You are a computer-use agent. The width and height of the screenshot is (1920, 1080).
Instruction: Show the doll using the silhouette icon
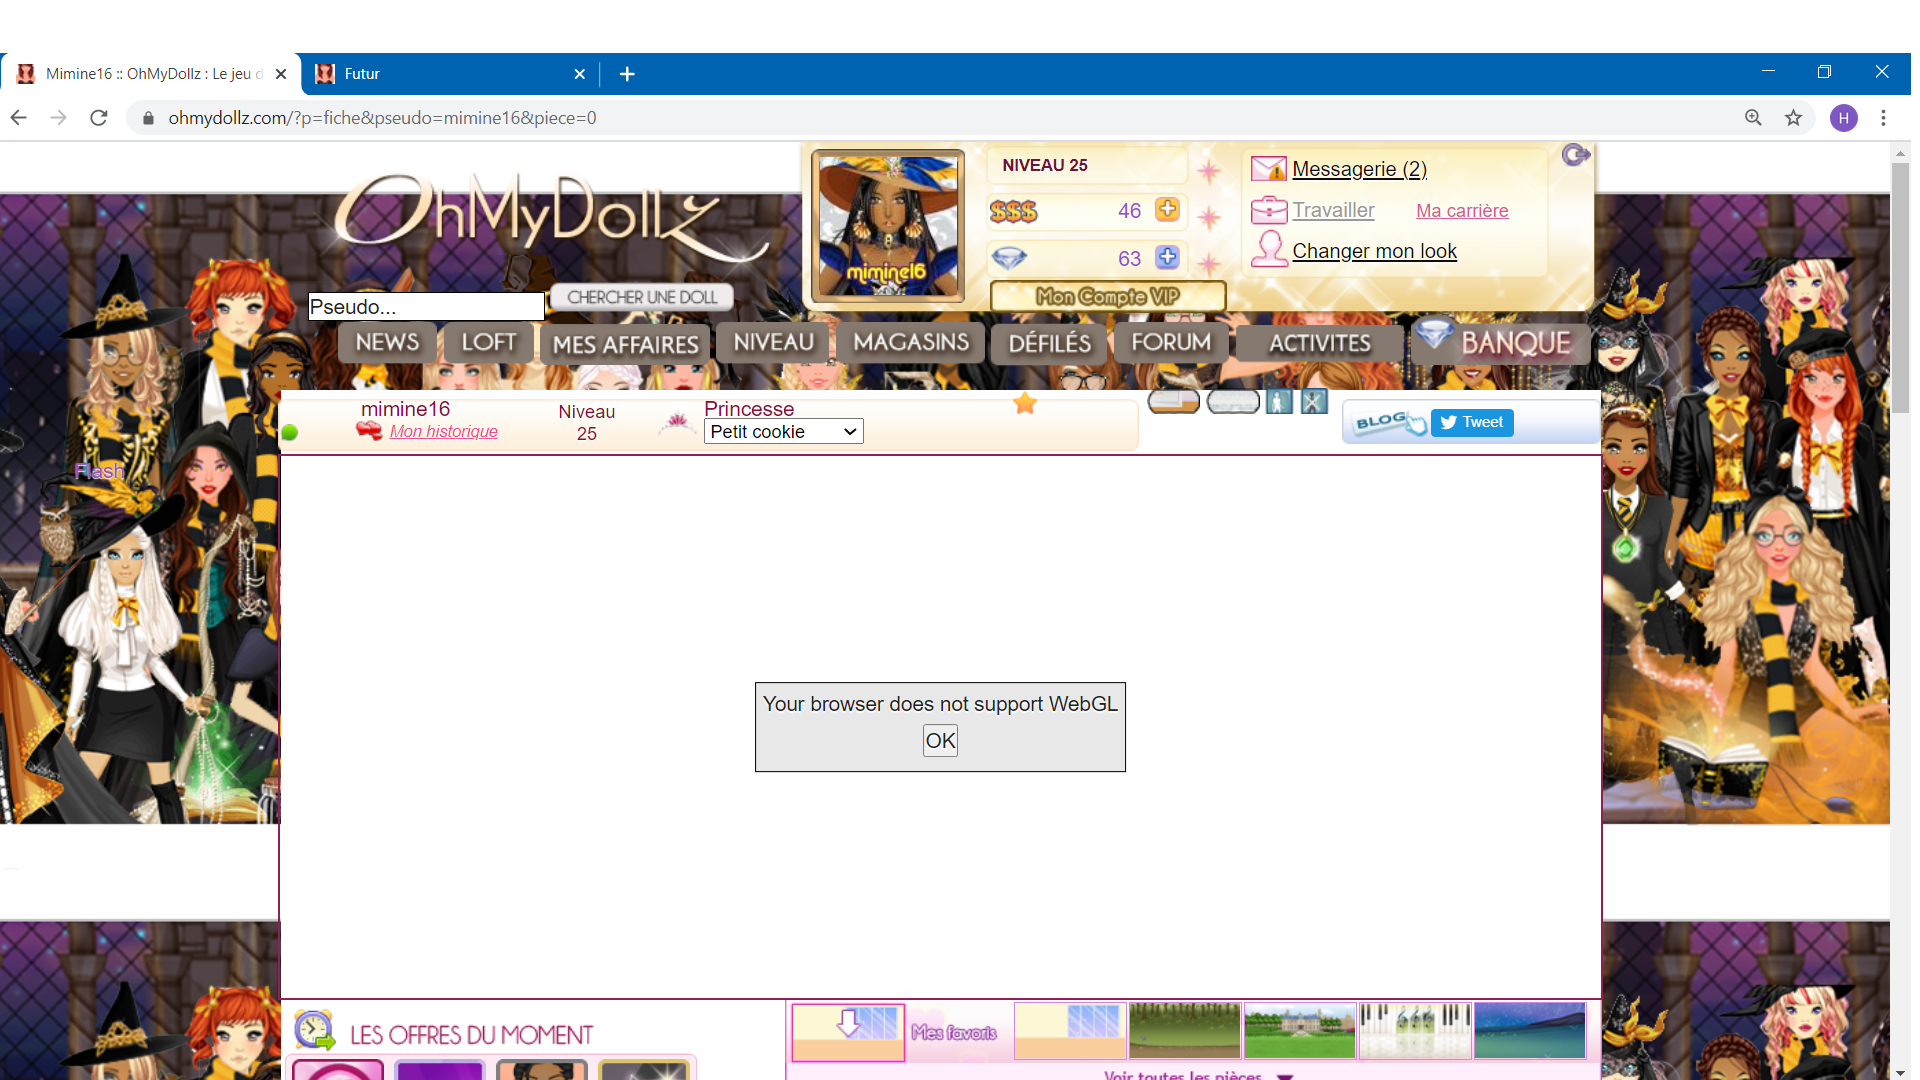[1279, 402]
